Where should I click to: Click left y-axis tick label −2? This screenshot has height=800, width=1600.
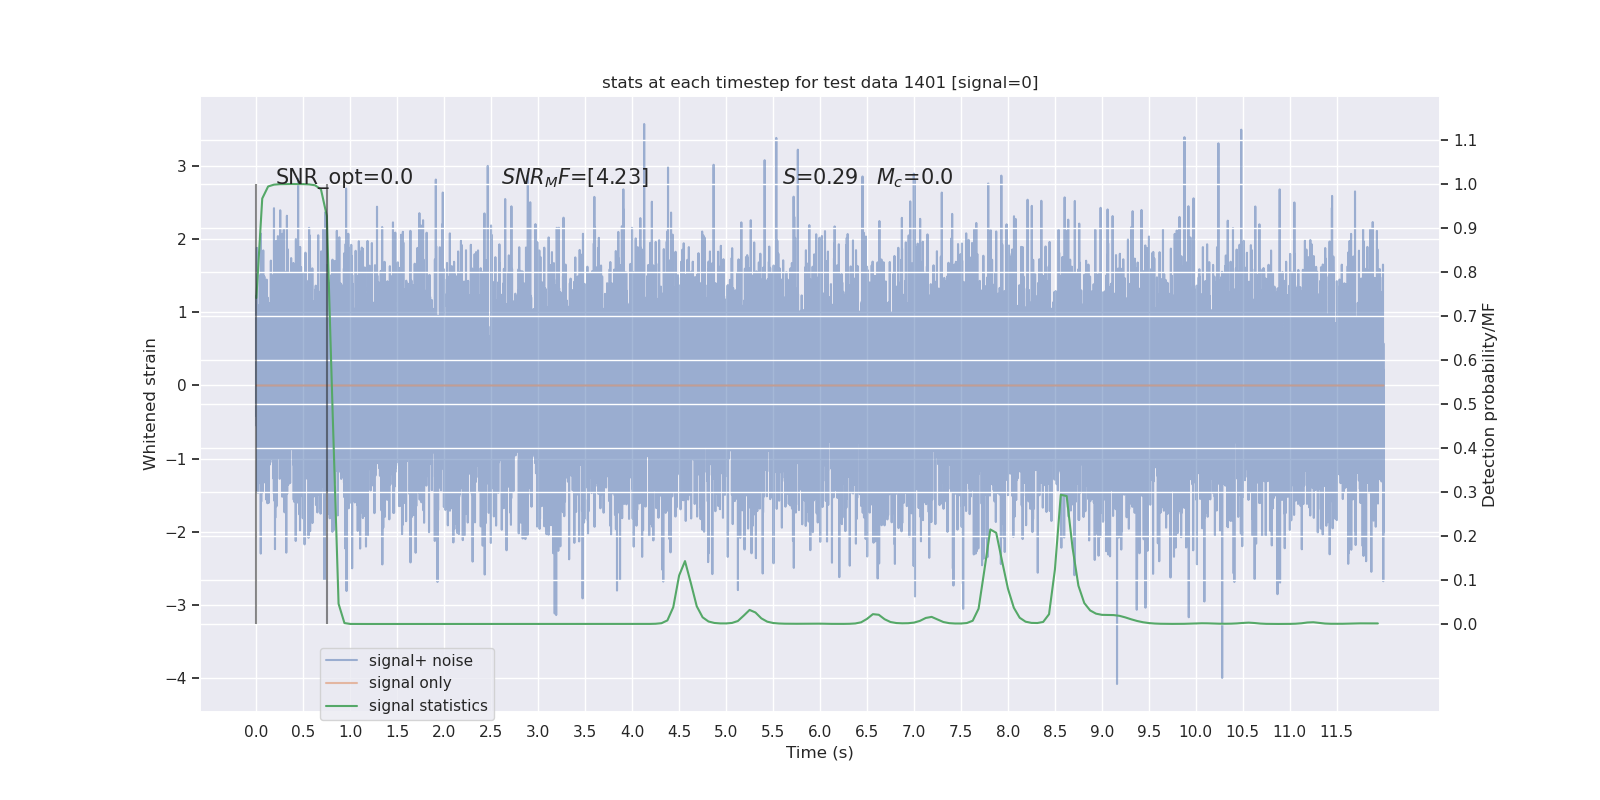[x=176, y=532]
